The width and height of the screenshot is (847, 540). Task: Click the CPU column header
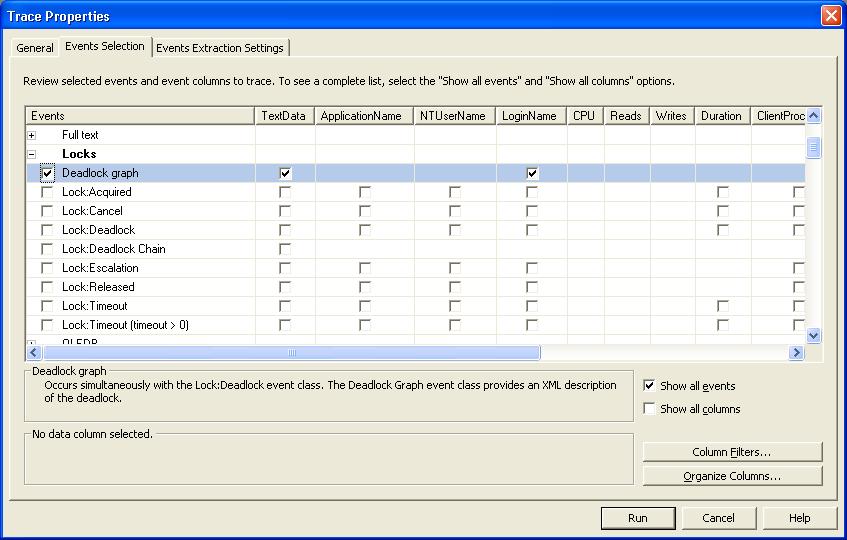click(x=585, y=116)
